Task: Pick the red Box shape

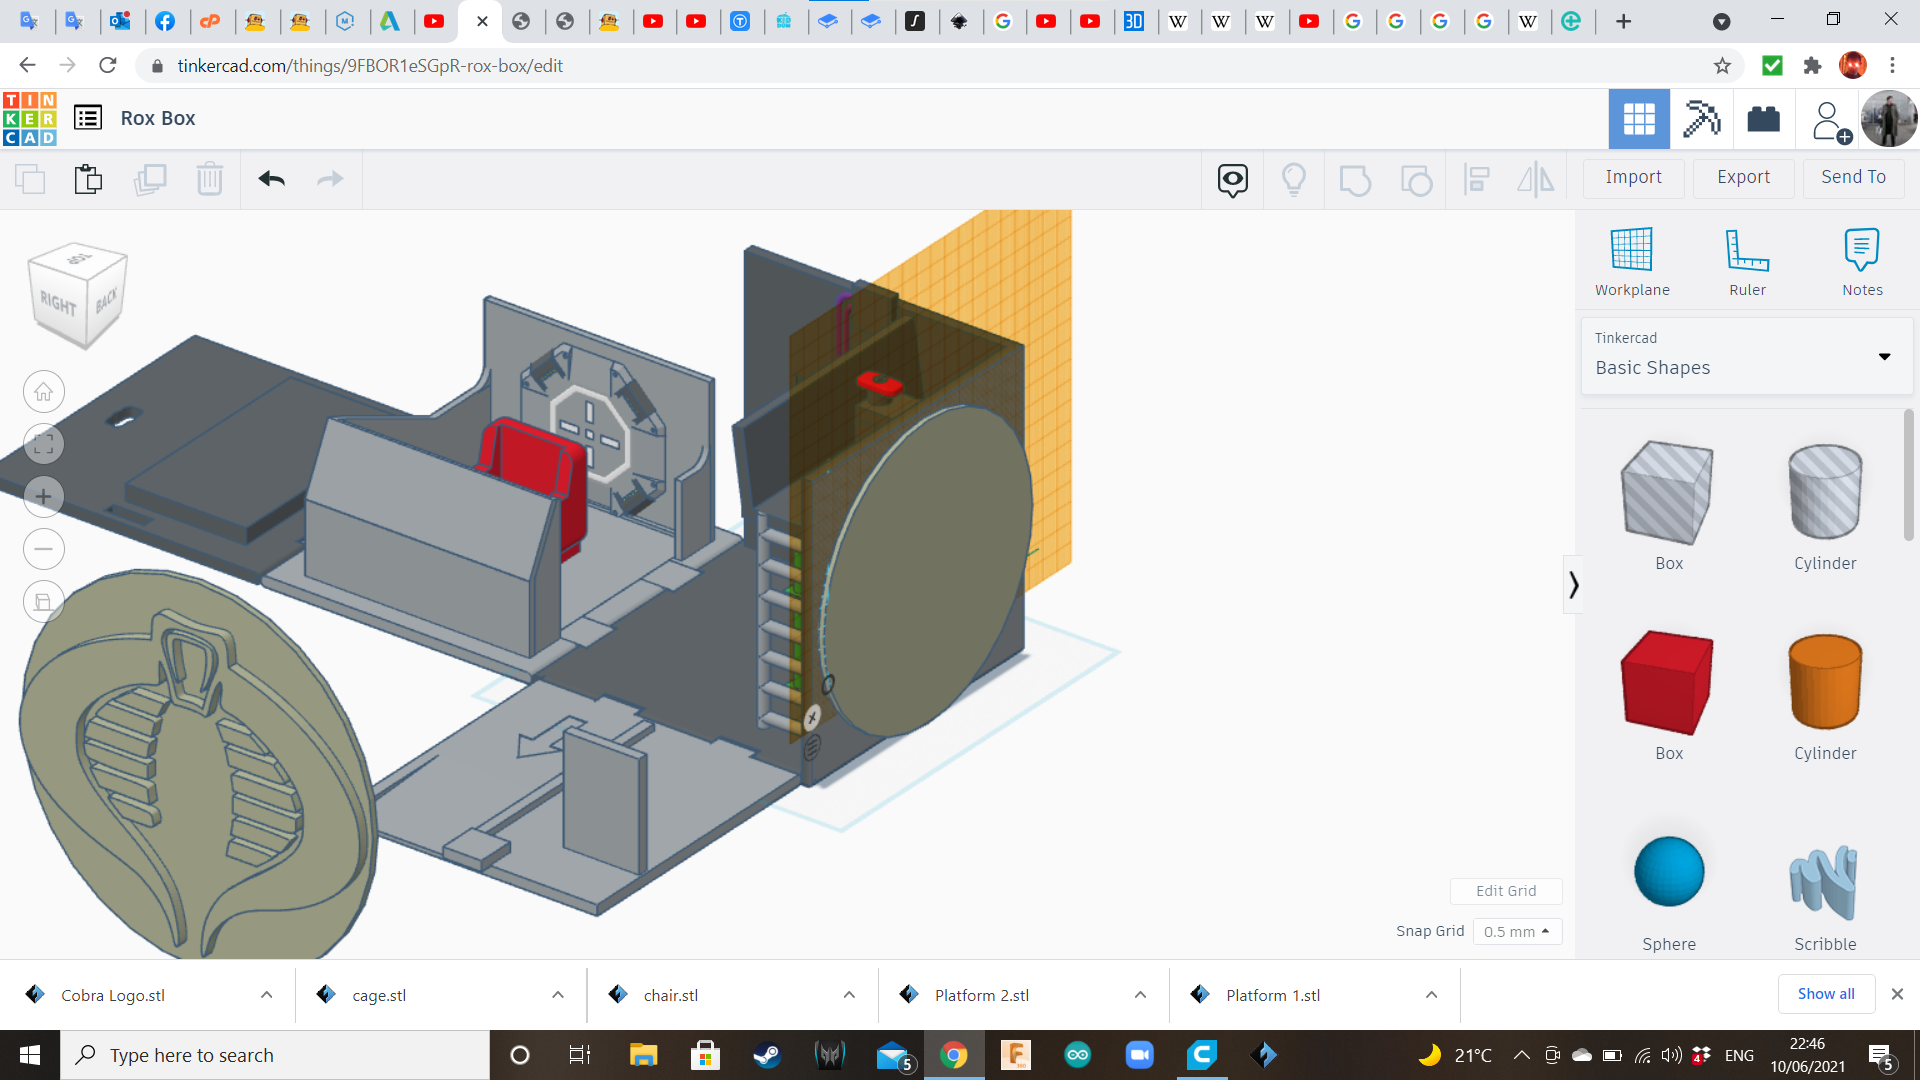Action: pos(1667,683)
